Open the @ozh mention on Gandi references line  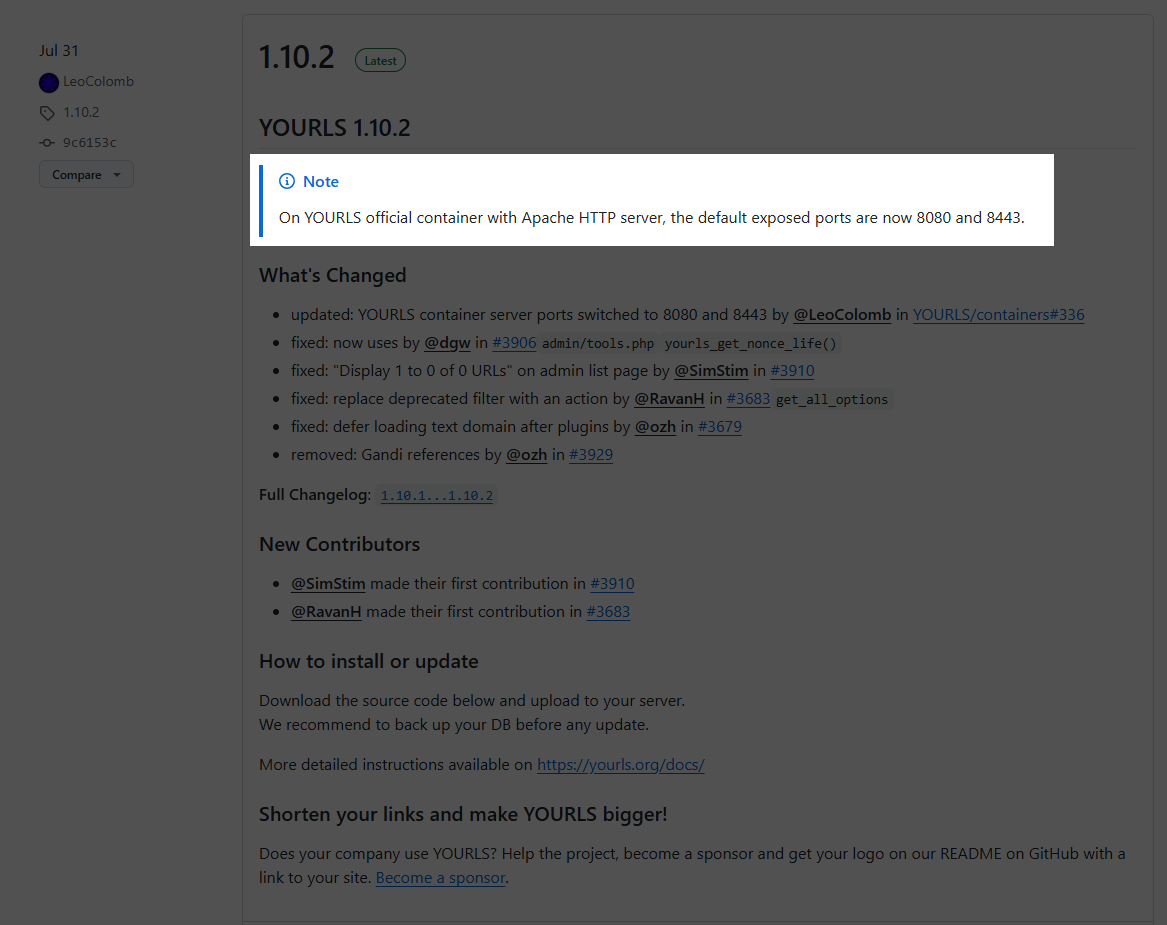pyautogui.click(x=526, y=455)
